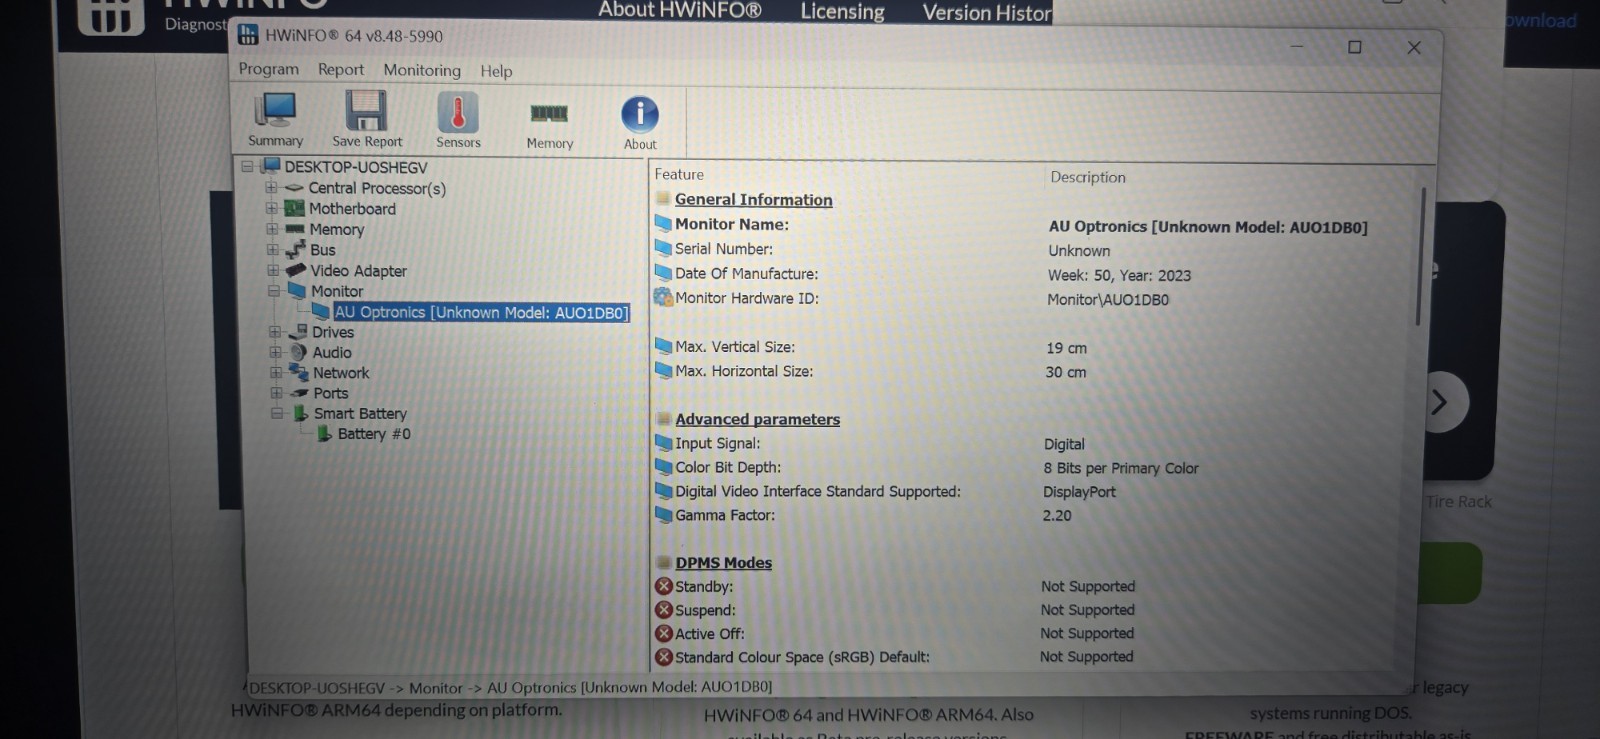
Task: Click About HWiNFO tab on background webpage
Action: coord(680,10)
